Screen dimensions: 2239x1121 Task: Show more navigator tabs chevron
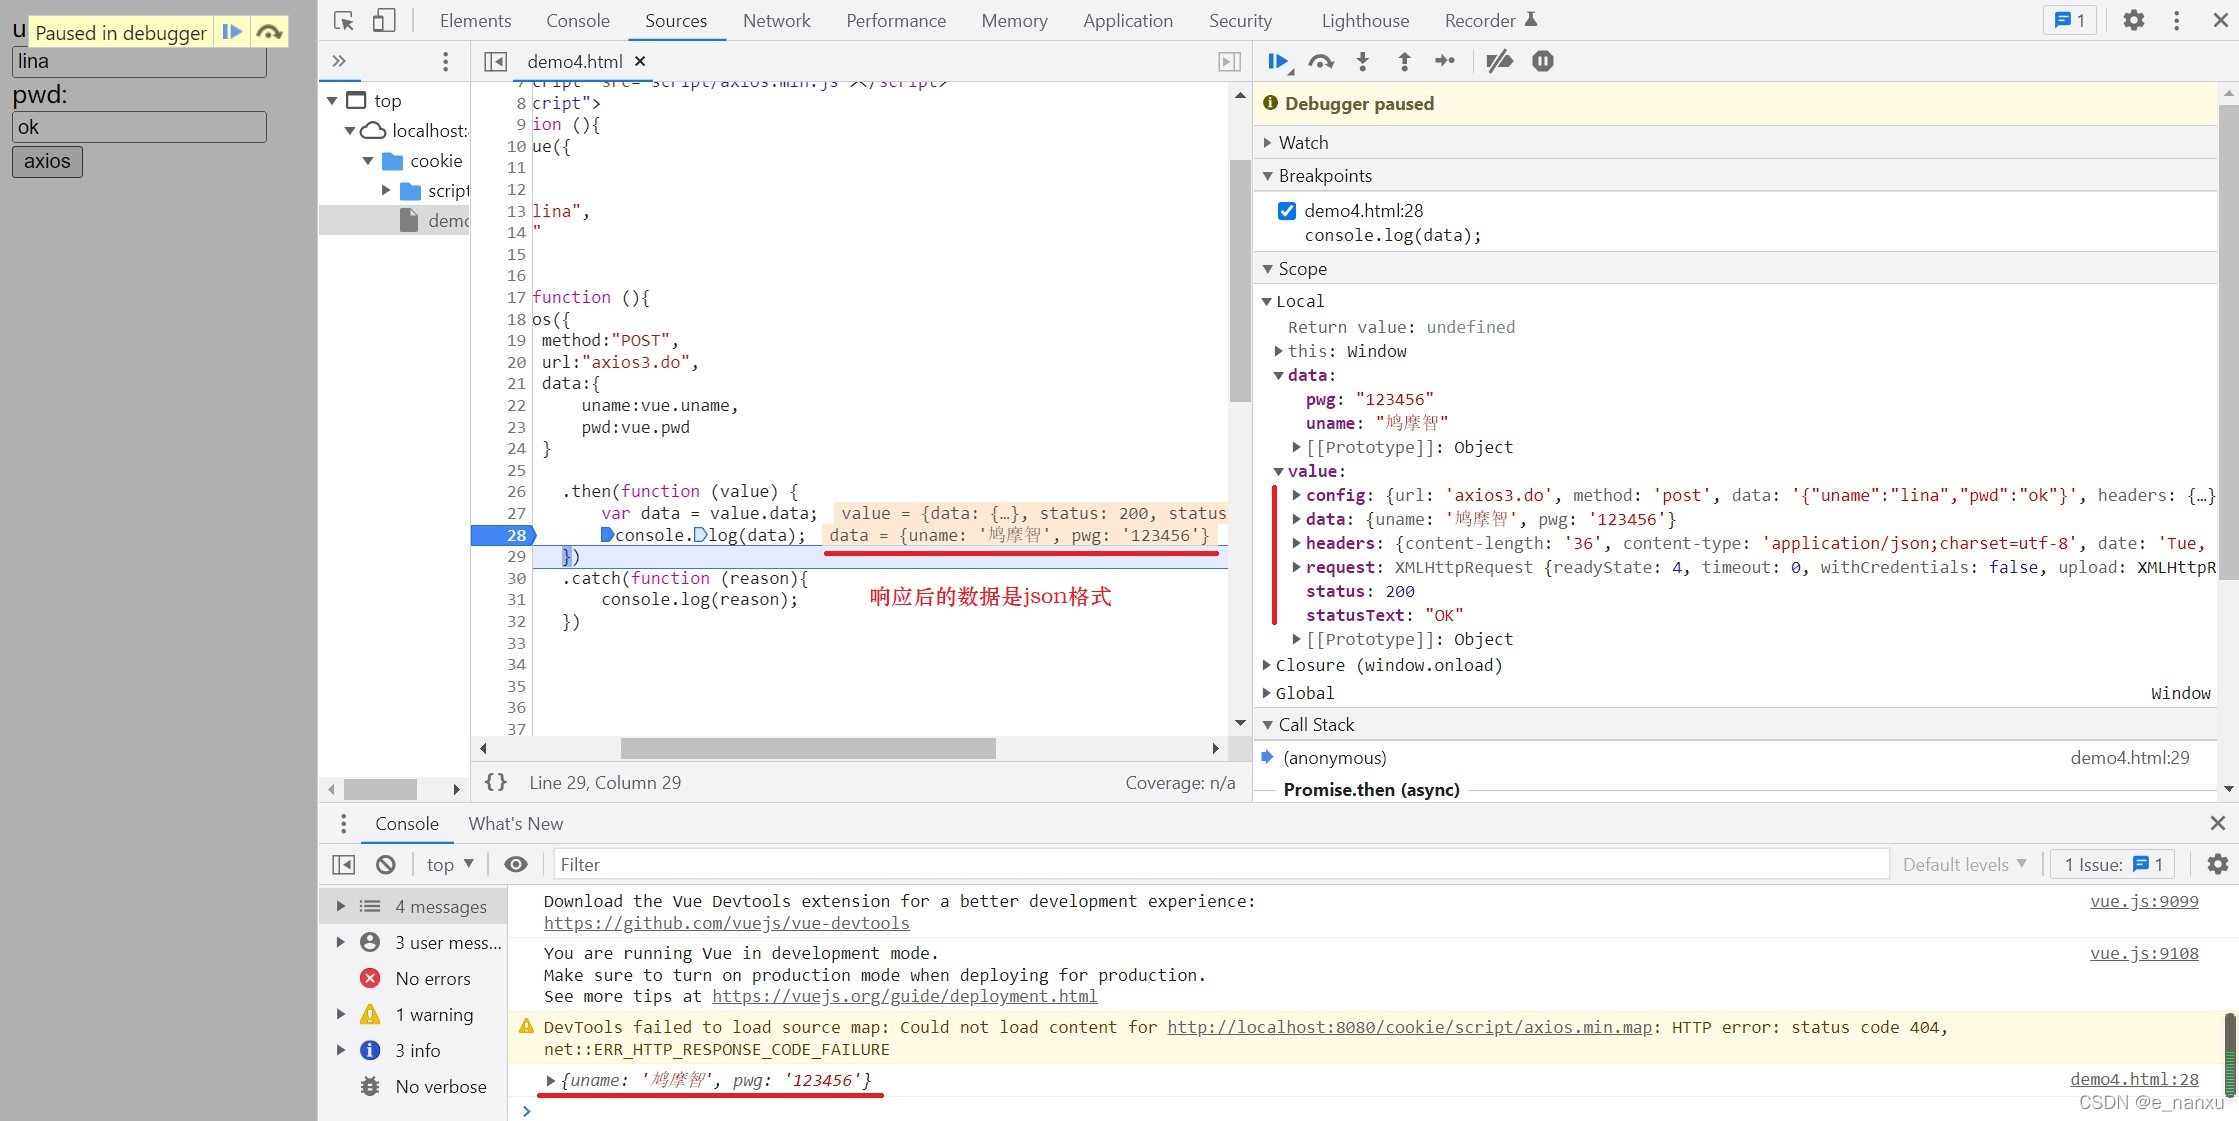click(x=339, y=61)
